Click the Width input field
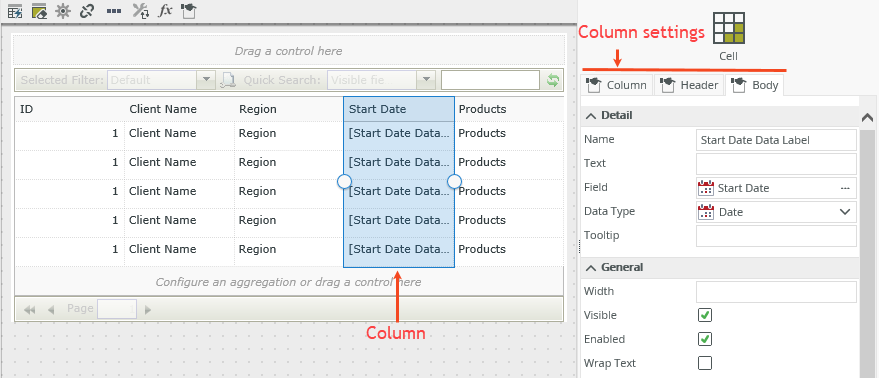The image size is (879, 378). pyautogui.click(x=776, y=292)
